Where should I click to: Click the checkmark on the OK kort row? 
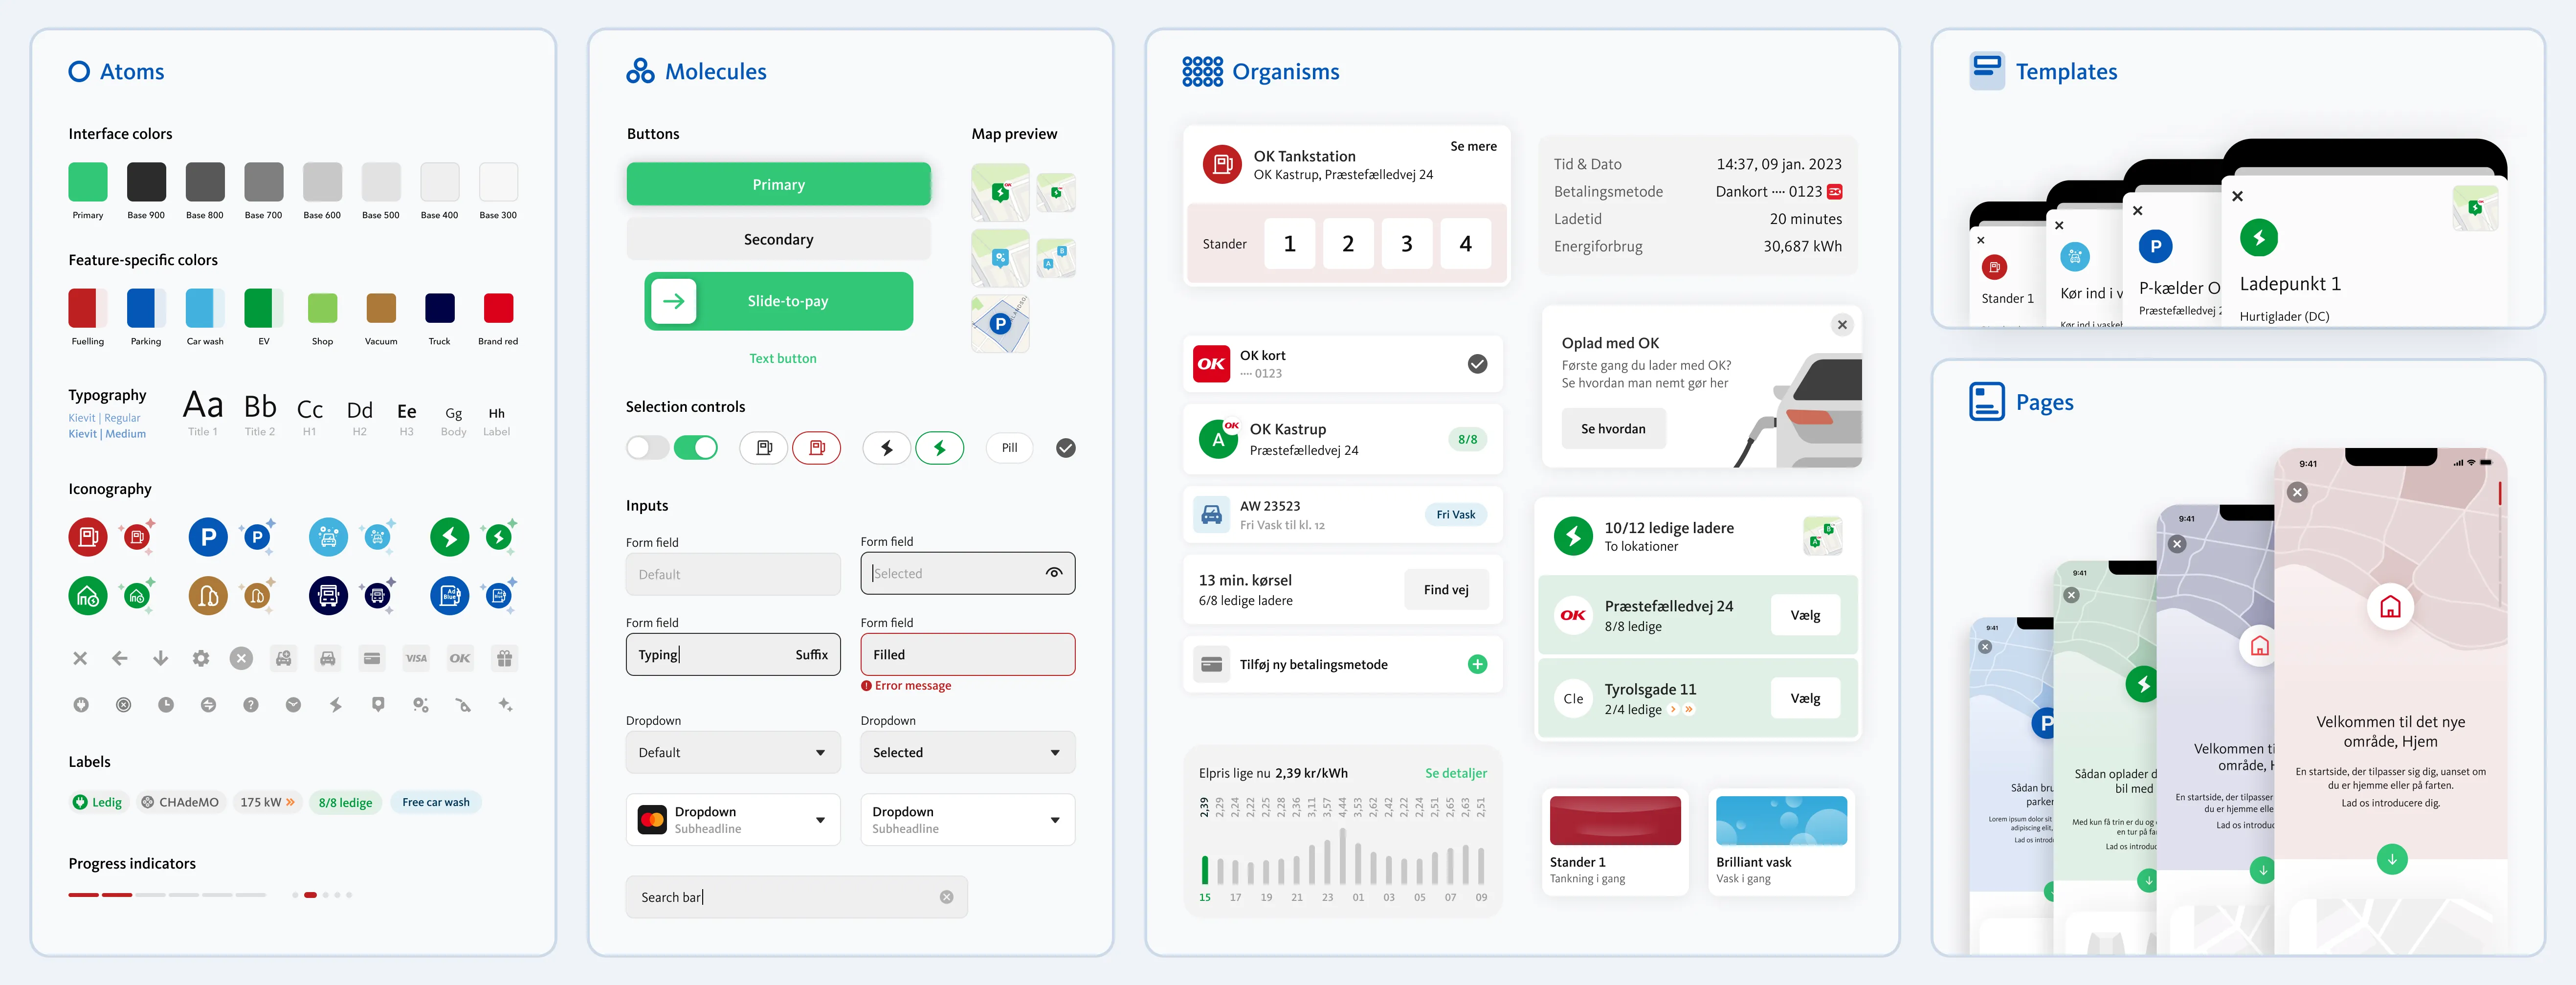click(1477, 364)
